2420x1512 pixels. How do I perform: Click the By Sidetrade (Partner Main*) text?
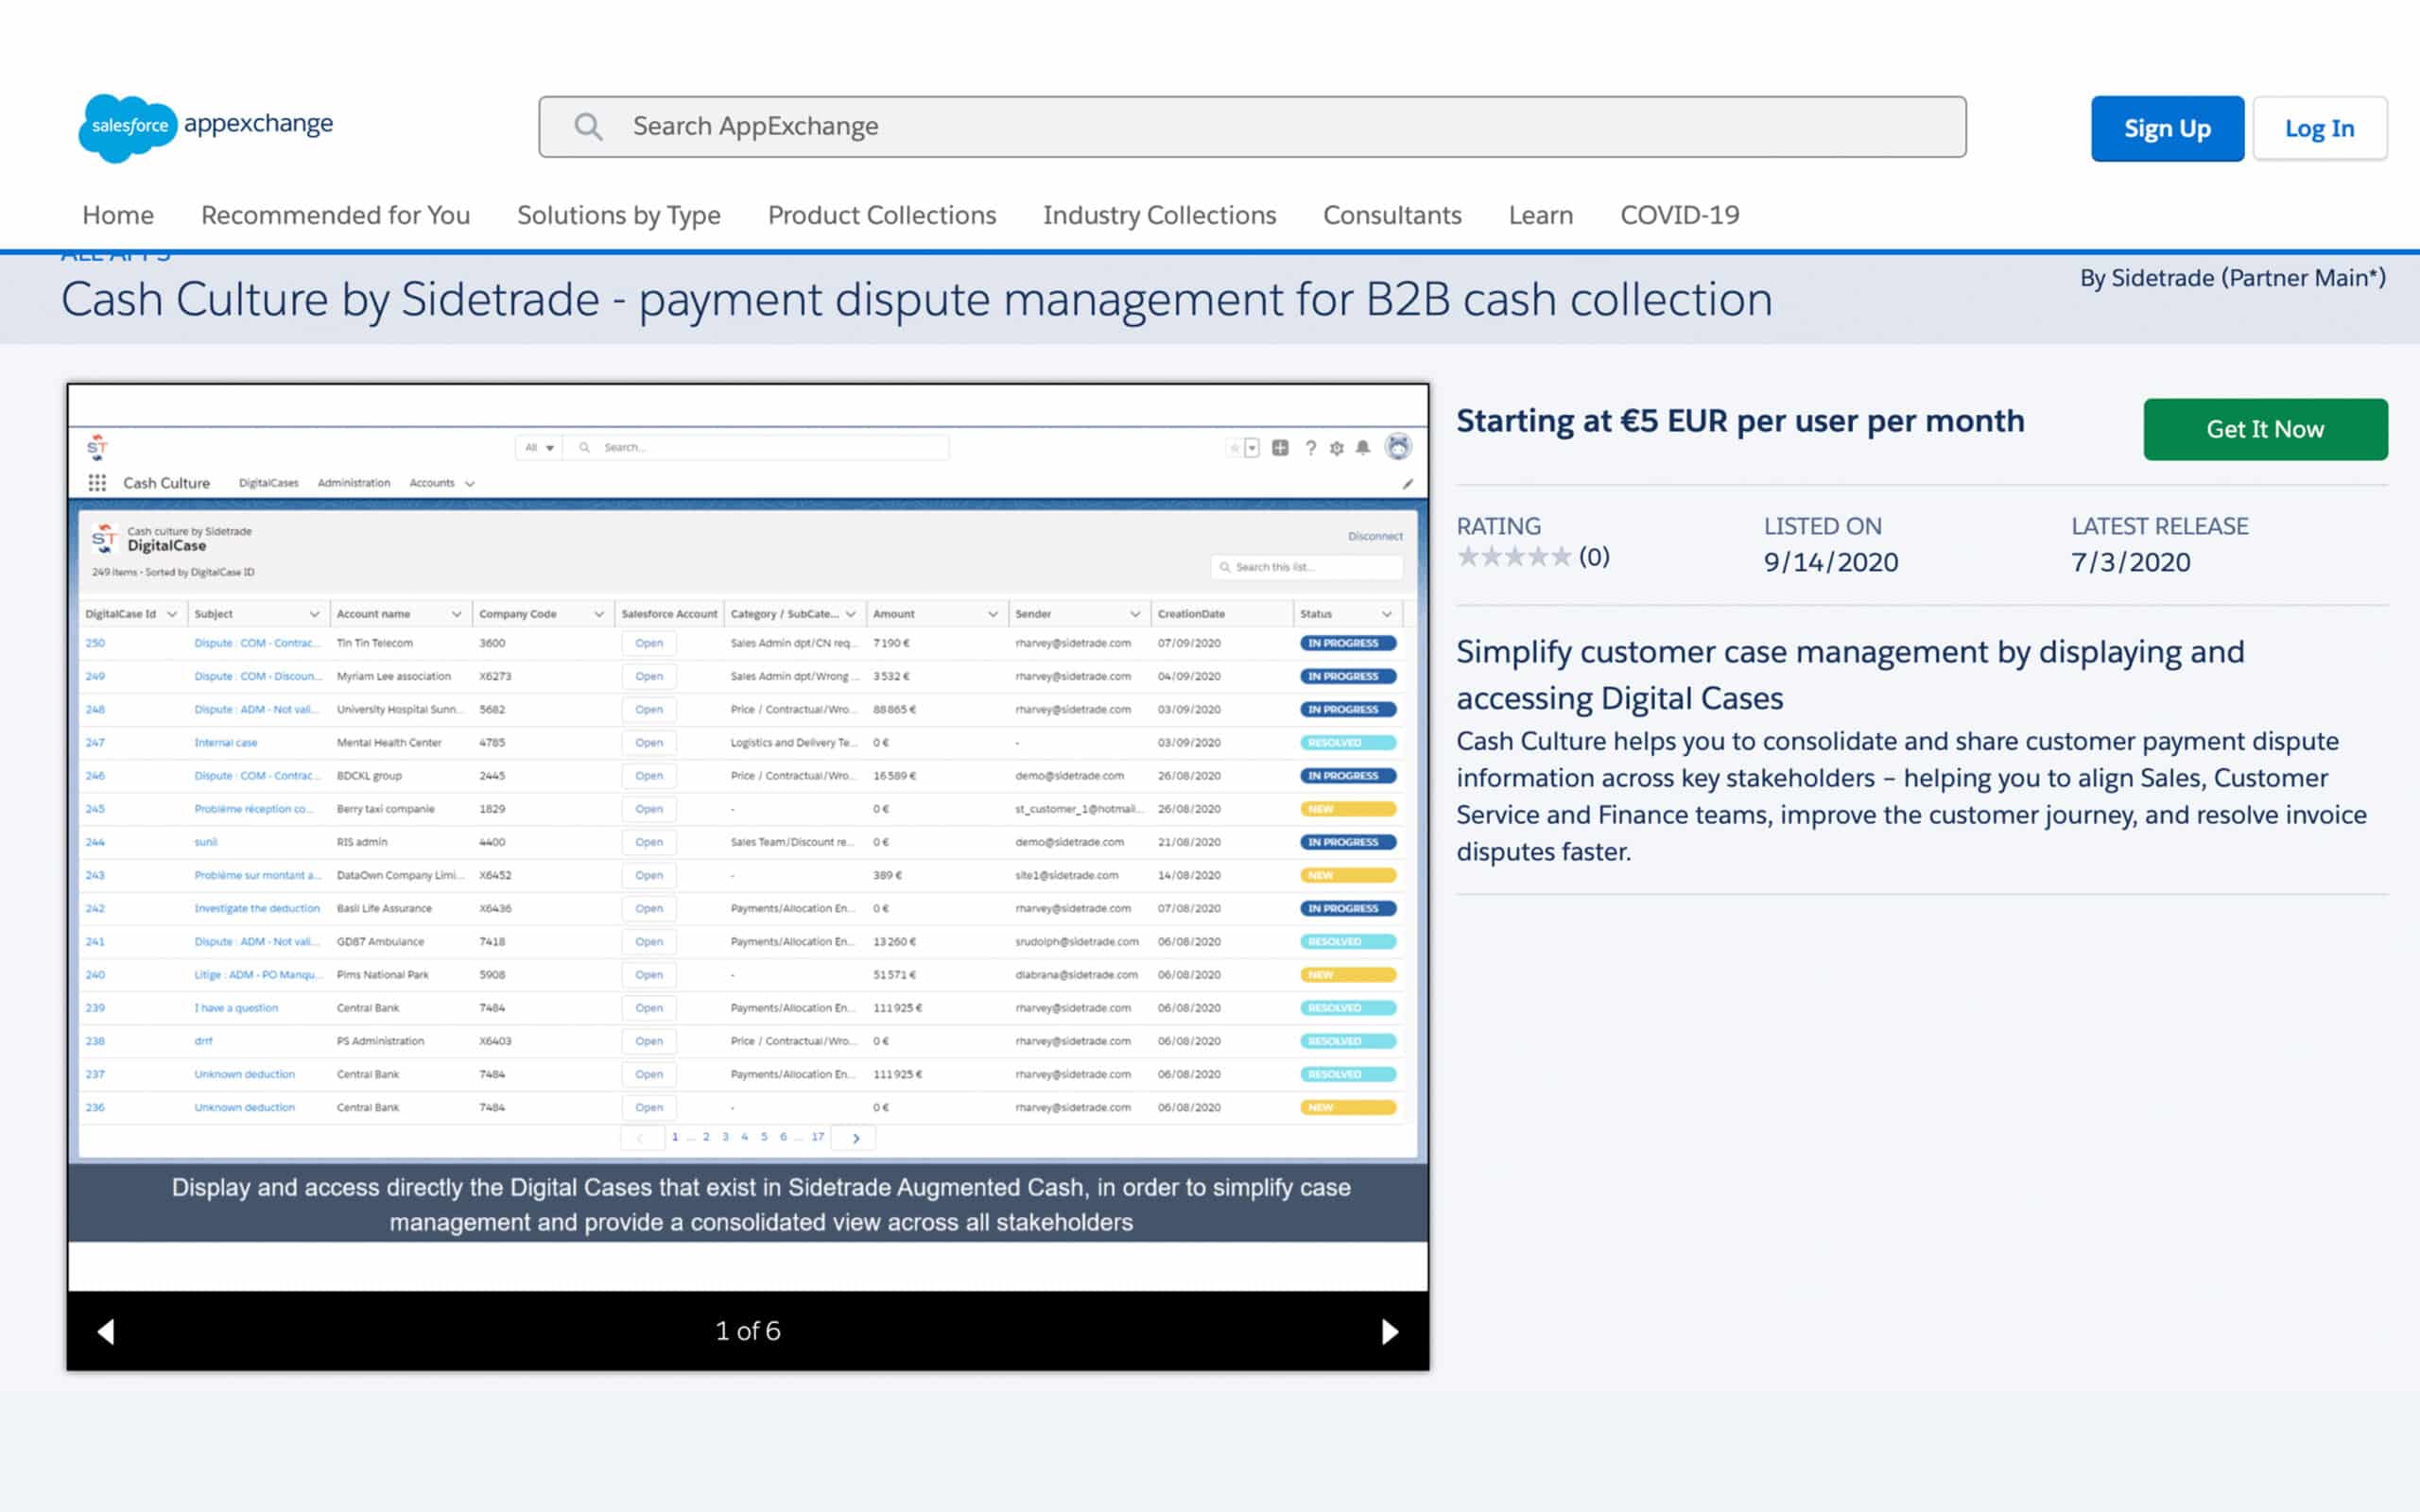tap(2233, 278)
